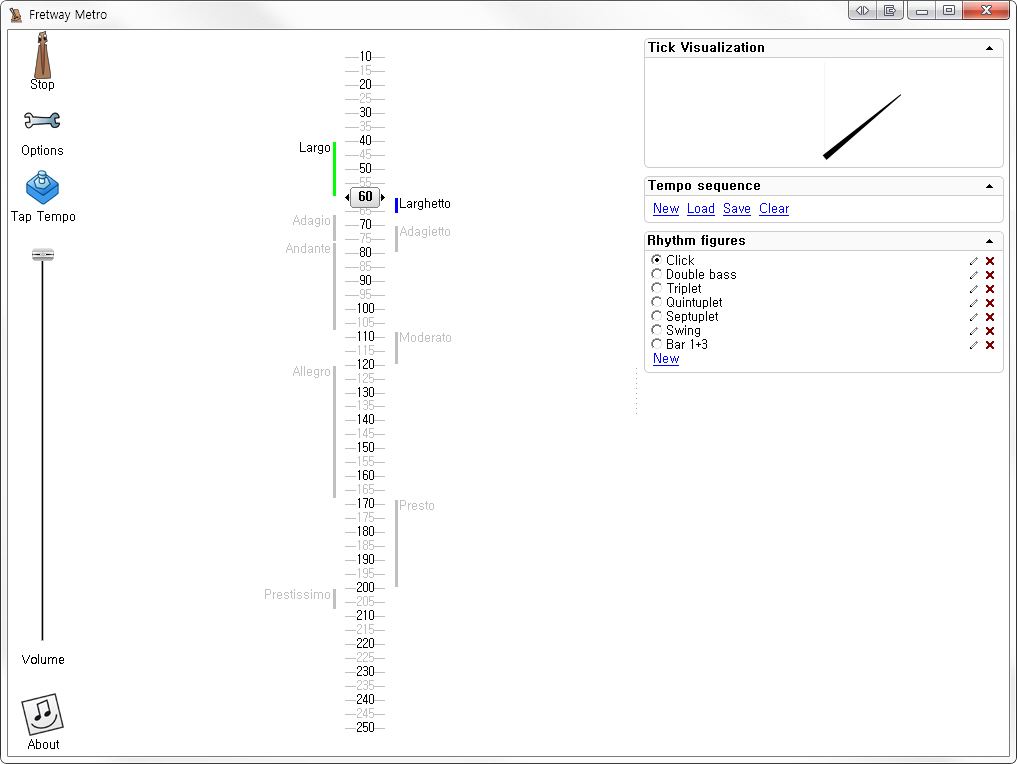Select the Septuplet rhythm radio button

[657, 316]
